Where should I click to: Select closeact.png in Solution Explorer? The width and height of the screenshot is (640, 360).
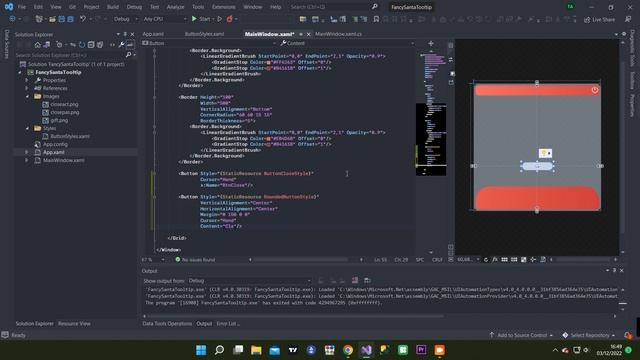pos(64,104)
